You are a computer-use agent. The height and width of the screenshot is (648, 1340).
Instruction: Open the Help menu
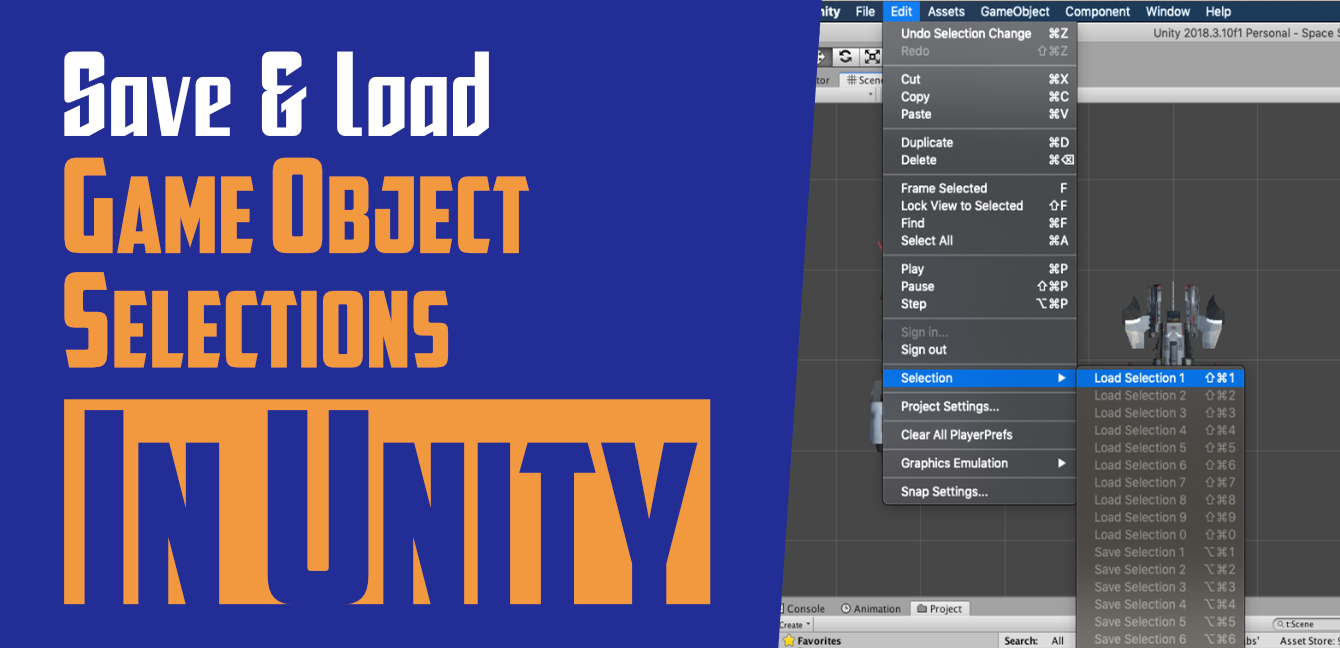pos(1218,12)
